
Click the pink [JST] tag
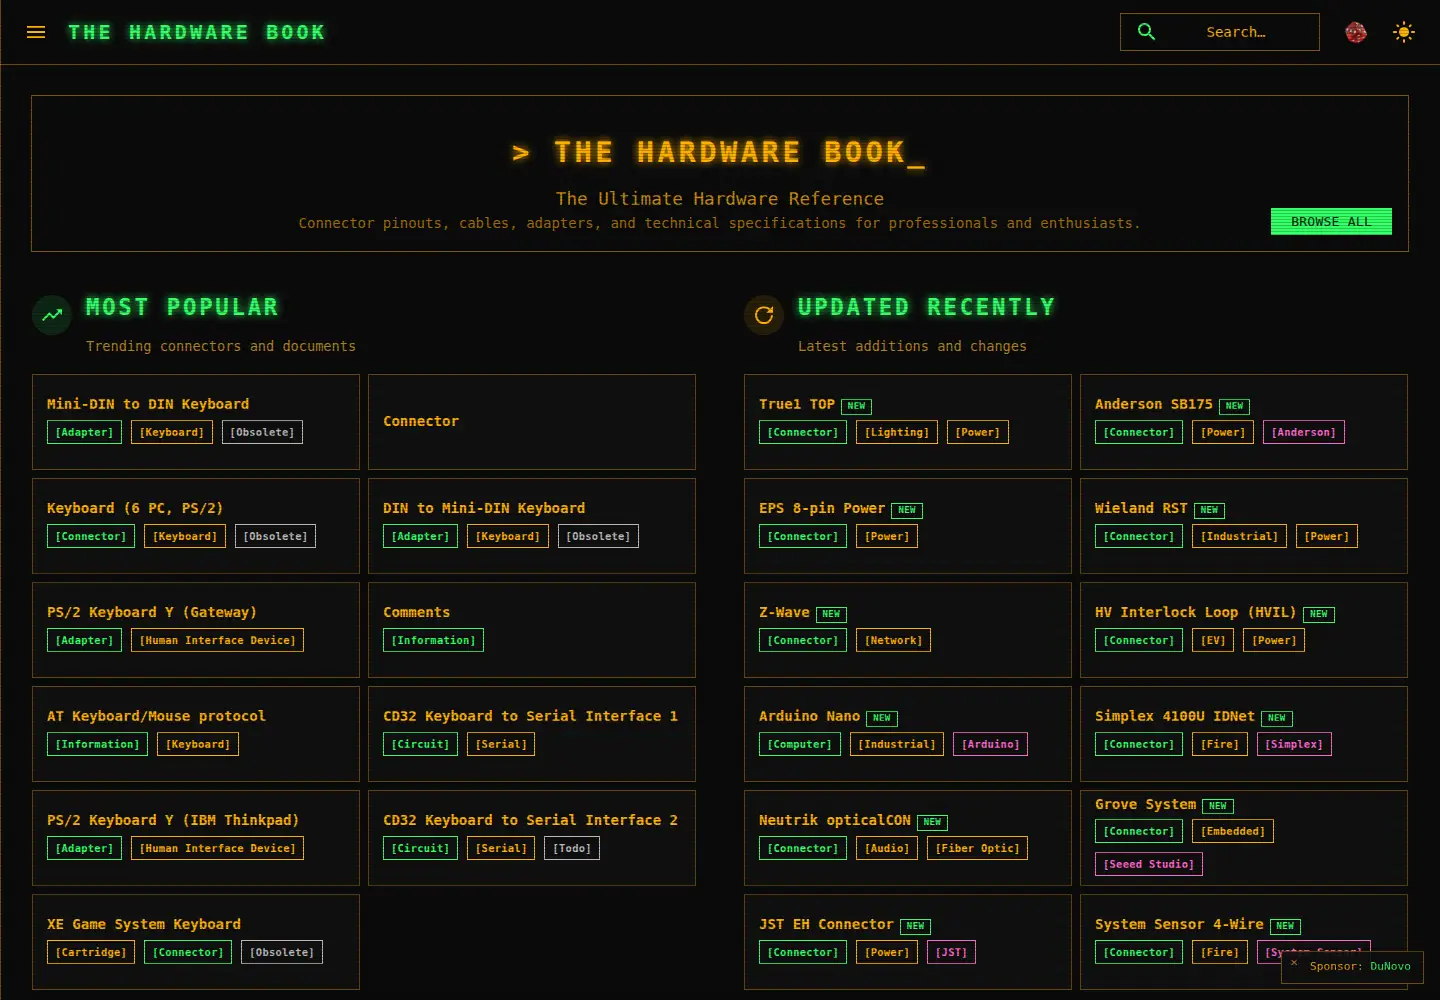951,952
